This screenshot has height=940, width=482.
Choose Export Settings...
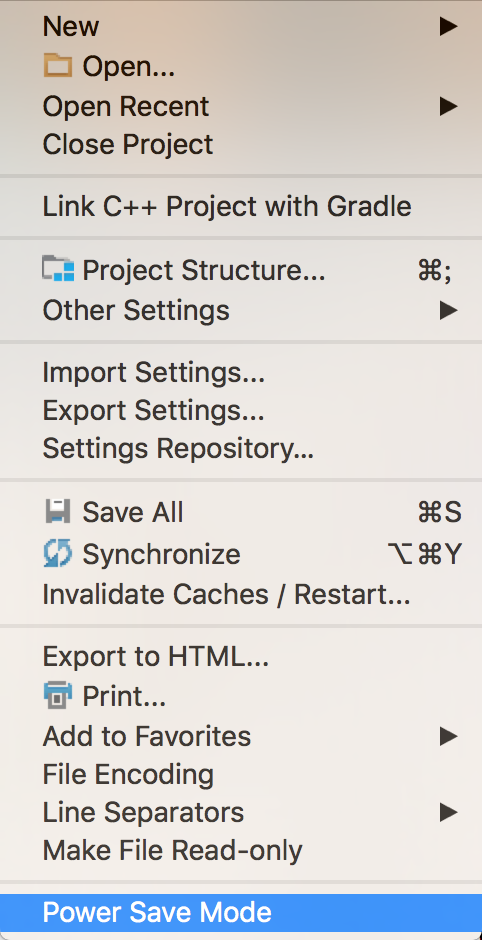point(241,411)
